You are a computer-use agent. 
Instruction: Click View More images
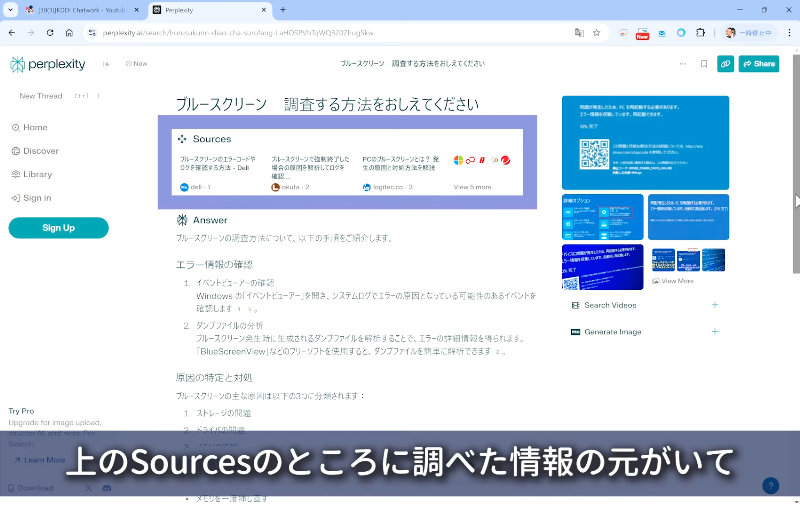click(x=673, y=281)
